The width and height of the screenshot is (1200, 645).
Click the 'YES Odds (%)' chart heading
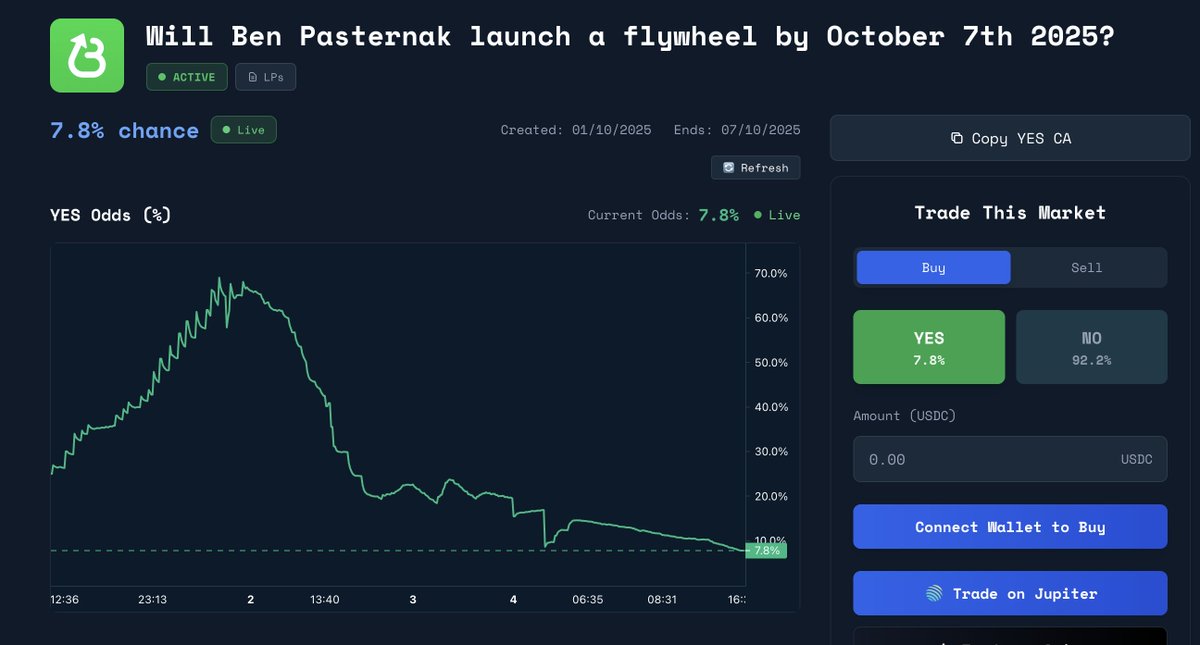[x=111, y=215]
